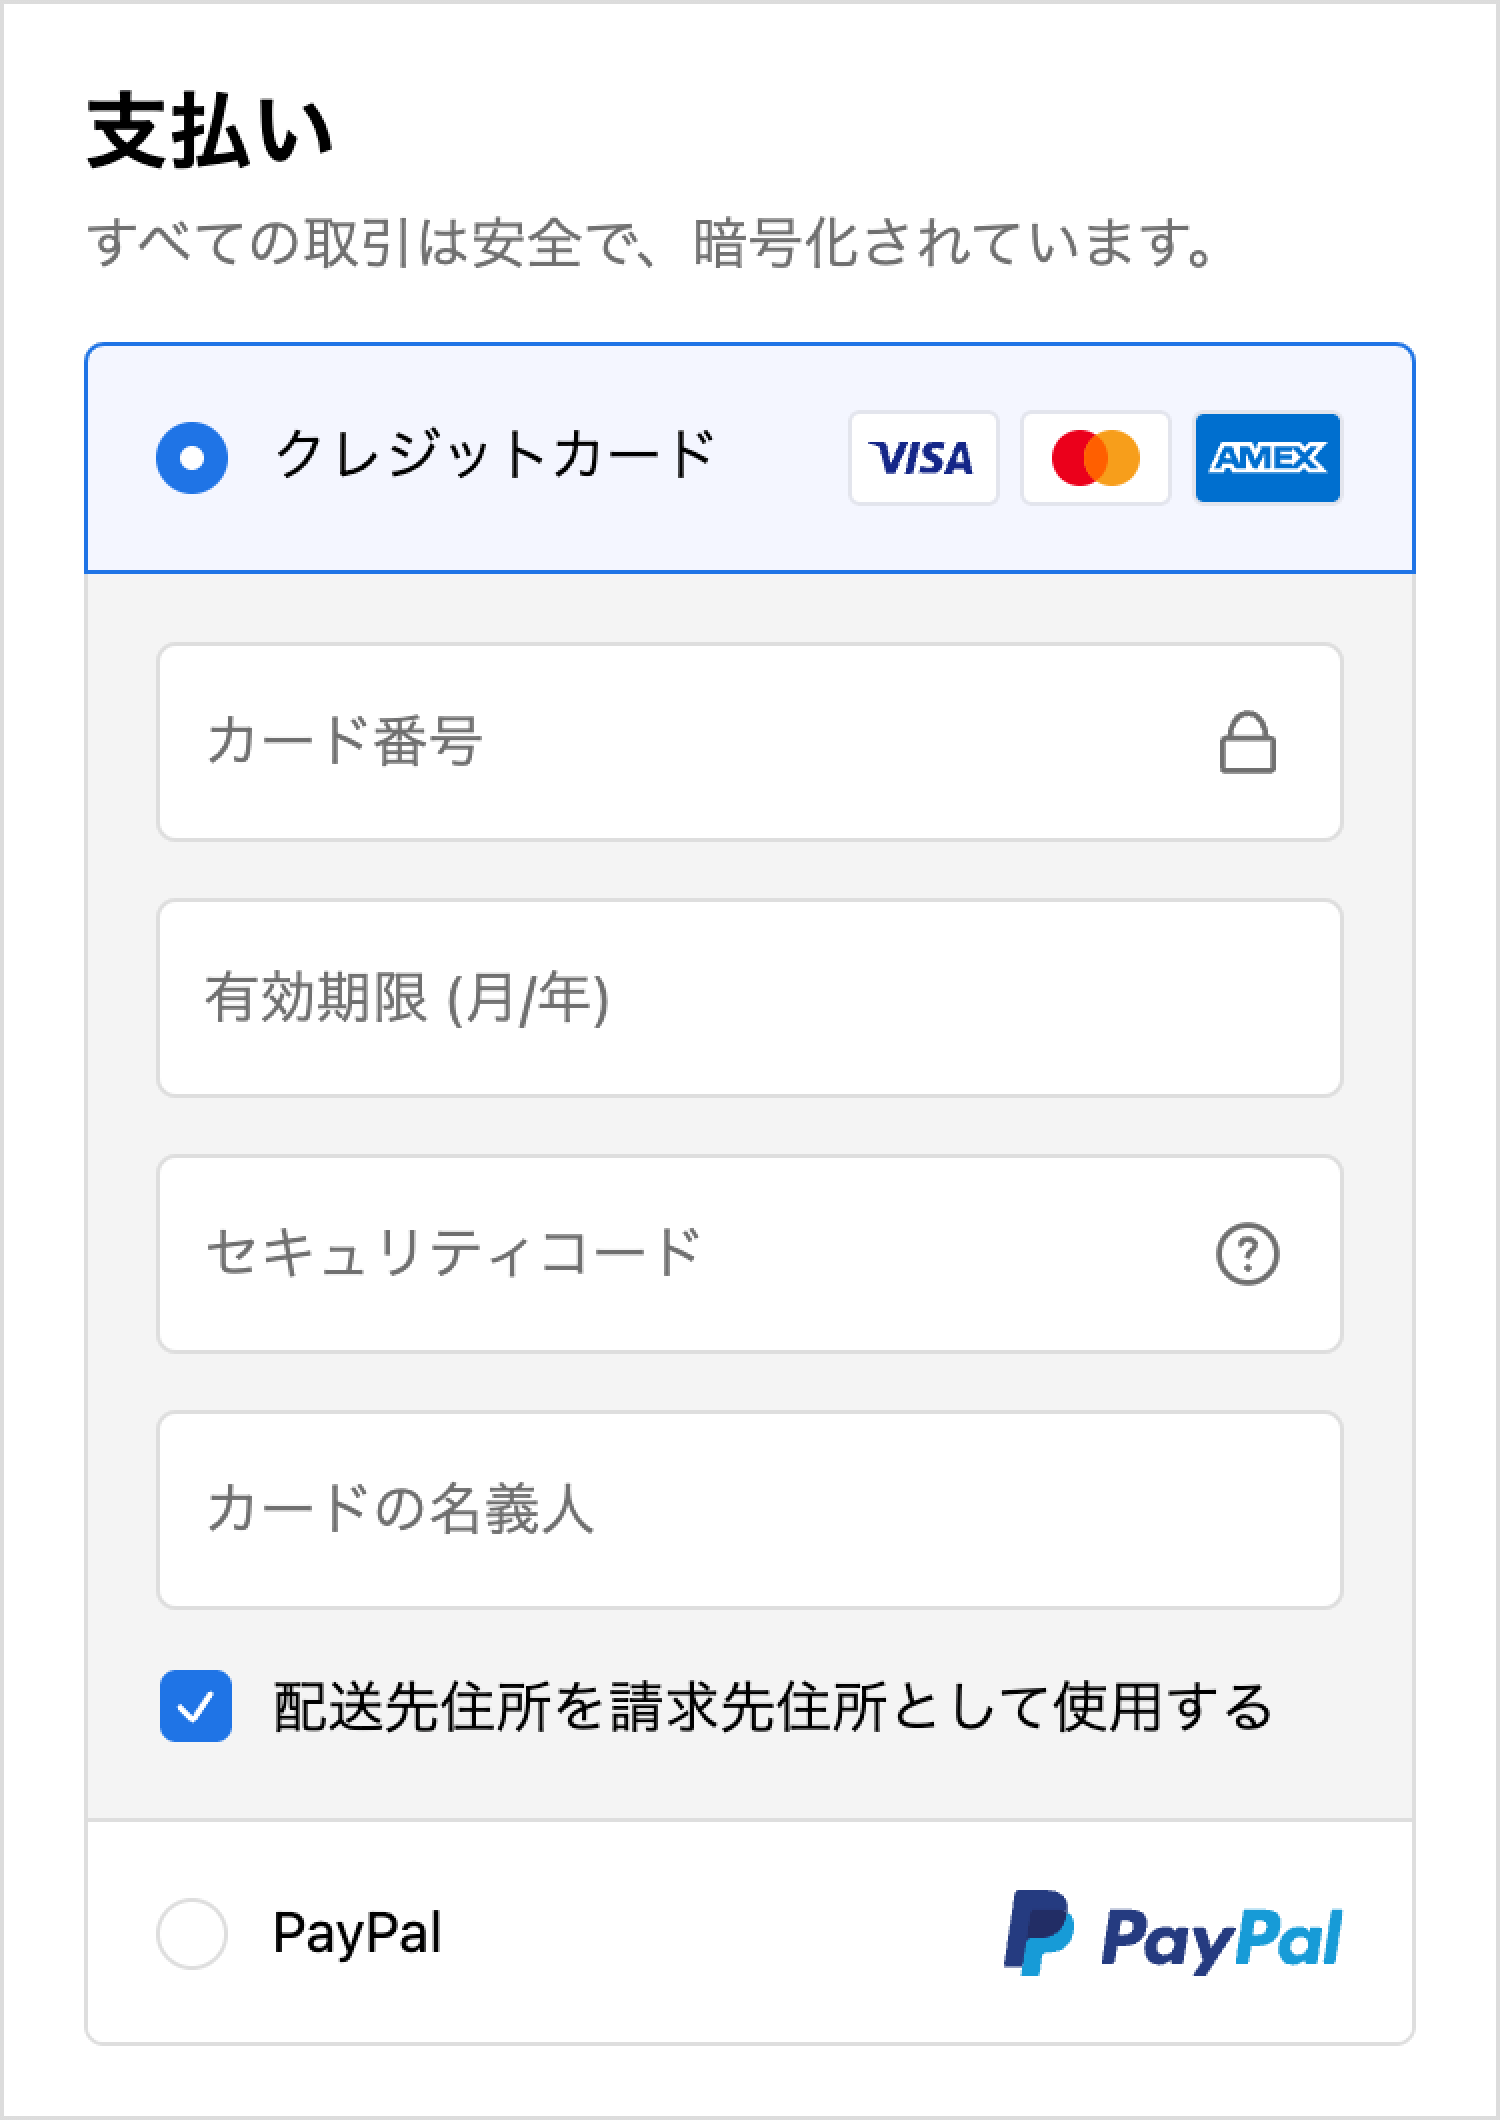Click the 有効期限 (月/年) field
Screen dimensions: 1500x2120
[750, 998]
